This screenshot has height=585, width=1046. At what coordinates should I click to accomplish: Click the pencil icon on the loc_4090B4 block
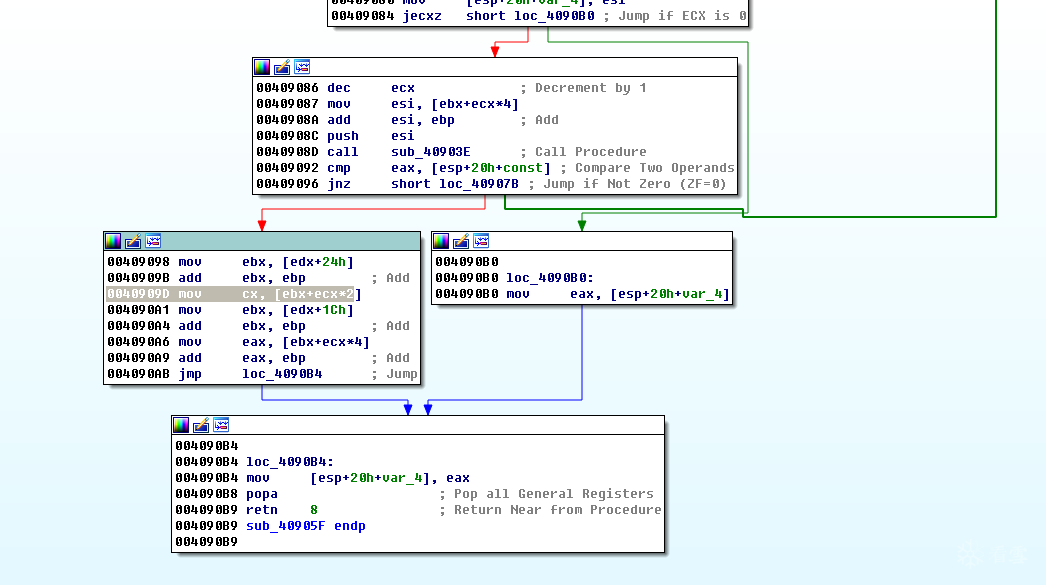click(x=201, y=425)
